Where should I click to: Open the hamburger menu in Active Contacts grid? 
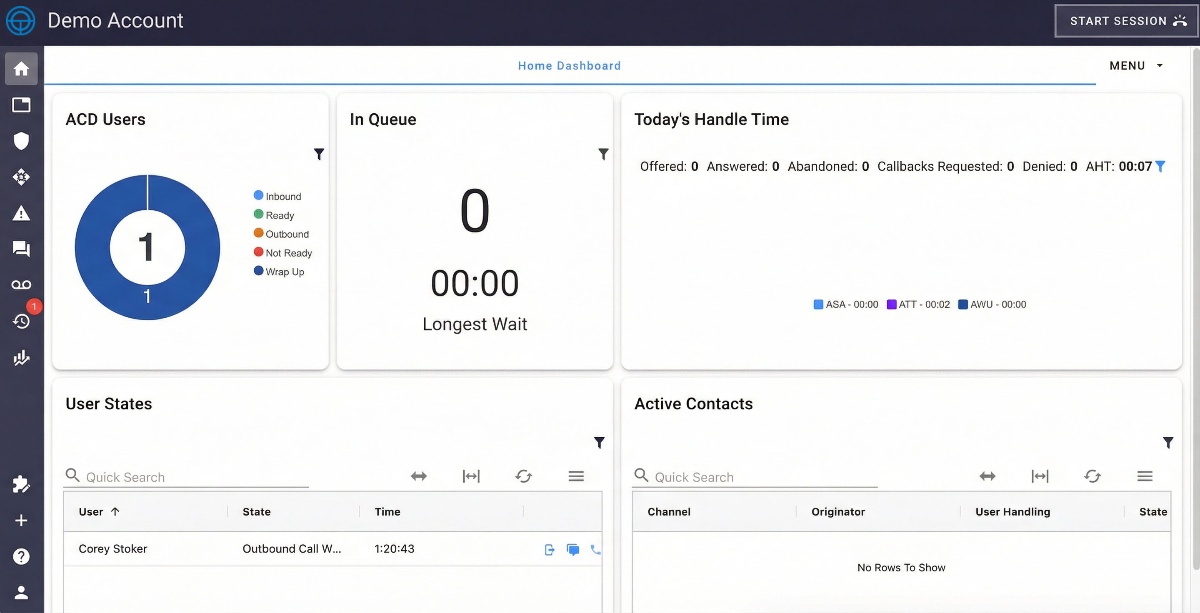tap(1145, 476)
